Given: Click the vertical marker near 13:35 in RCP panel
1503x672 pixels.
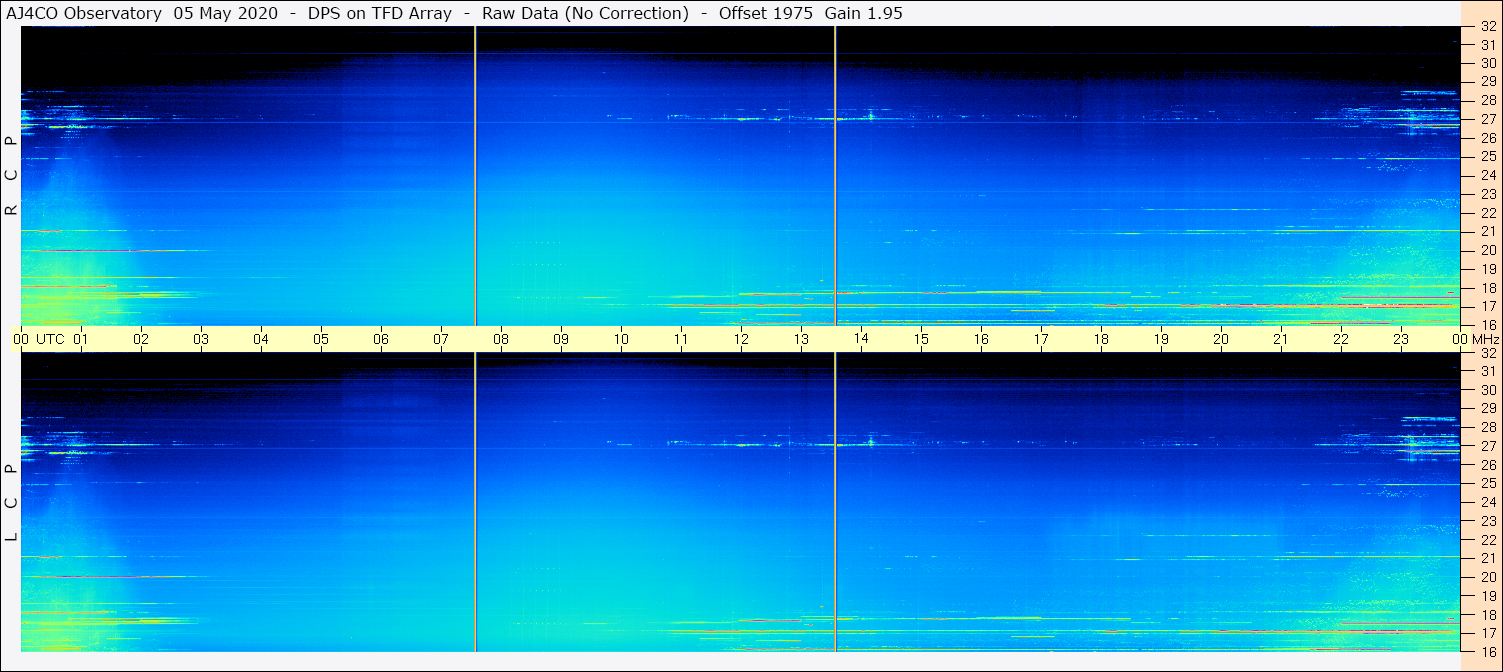Looking at the screenshot, I should [835, 175].
